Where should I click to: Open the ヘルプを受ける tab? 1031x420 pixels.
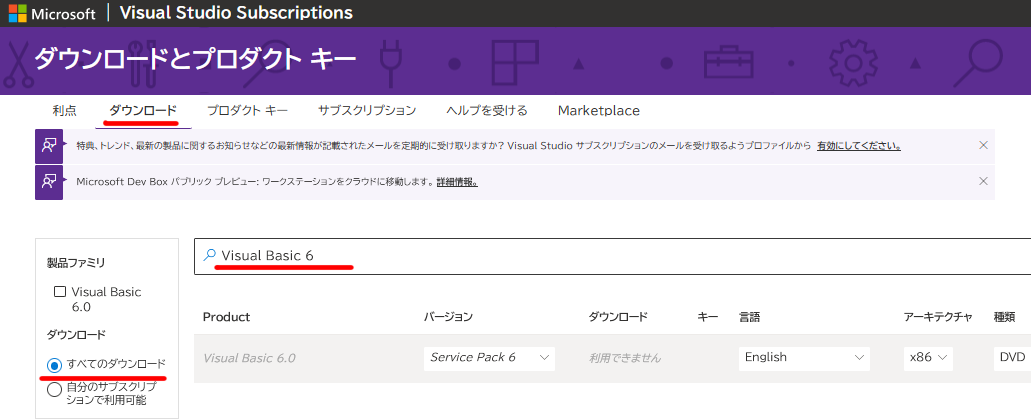click(x=487, y=110)
